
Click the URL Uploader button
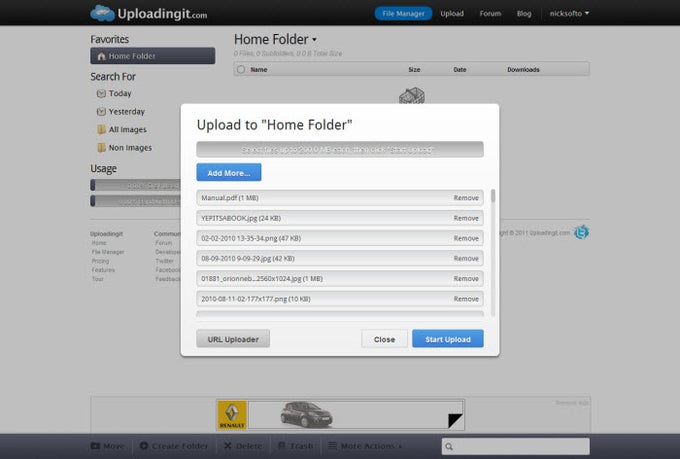coord(233,339)
